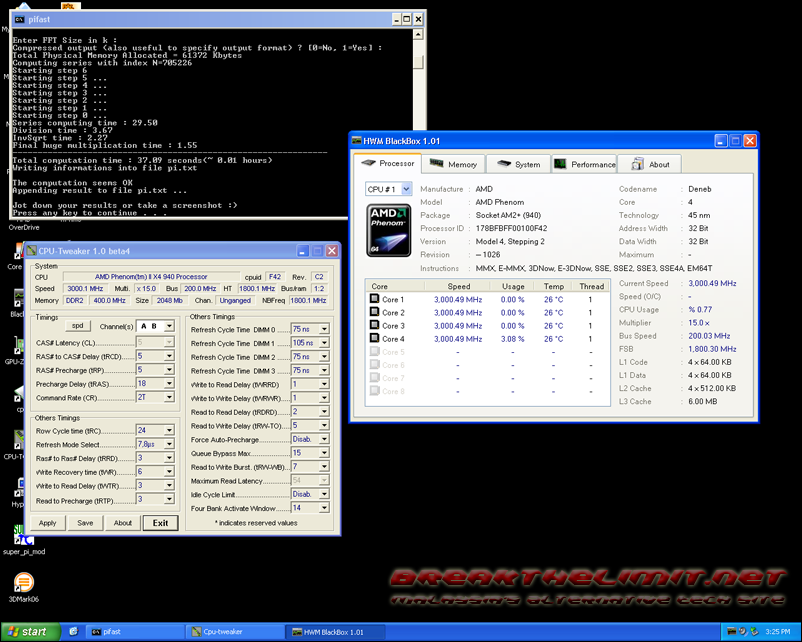Click the AMD Phenom logo image
The height and width of the screenshot is (642, 802).
point(388,230)
